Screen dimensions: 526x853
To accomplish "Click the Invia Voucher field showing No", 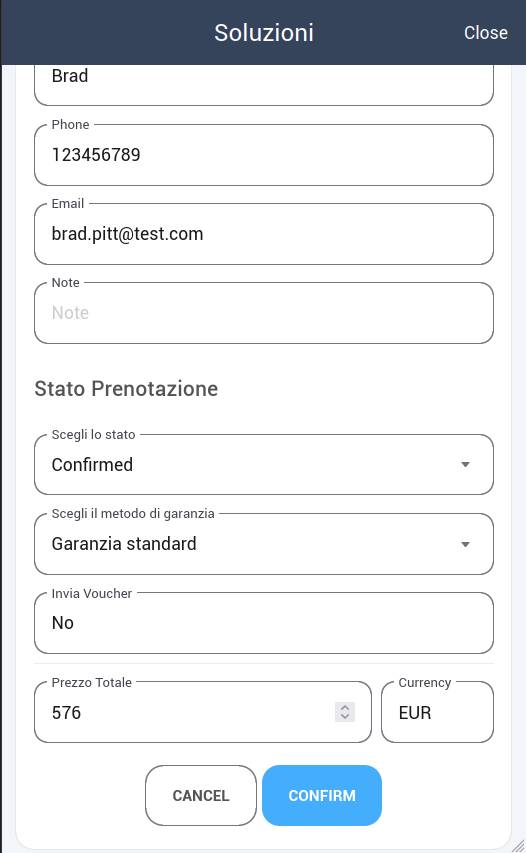I will pyautogui.click(x=264, y=623).
